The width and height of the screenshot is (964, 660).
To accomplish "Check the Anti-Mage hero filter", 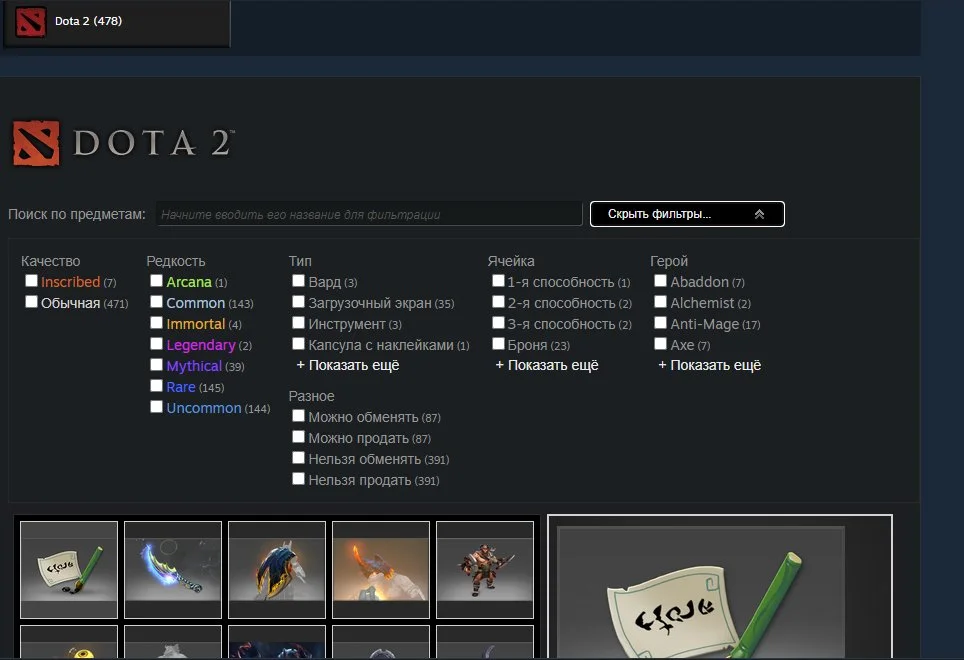I will click(660, 323).
